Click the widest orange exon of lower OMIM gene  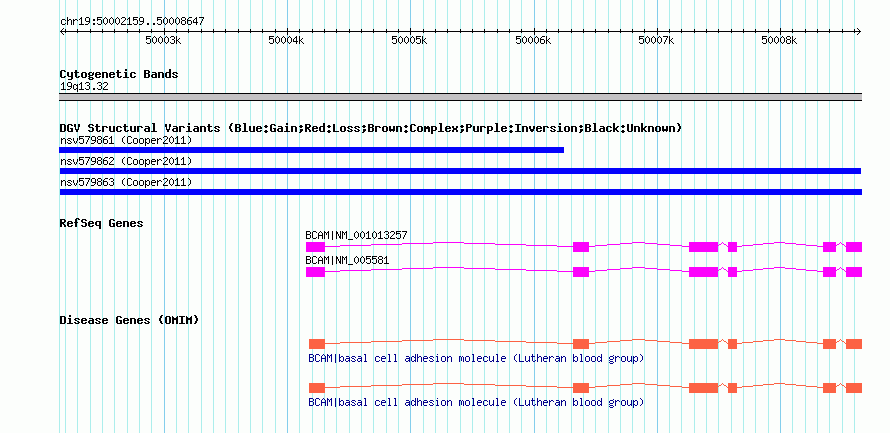[x=703, y=388]
